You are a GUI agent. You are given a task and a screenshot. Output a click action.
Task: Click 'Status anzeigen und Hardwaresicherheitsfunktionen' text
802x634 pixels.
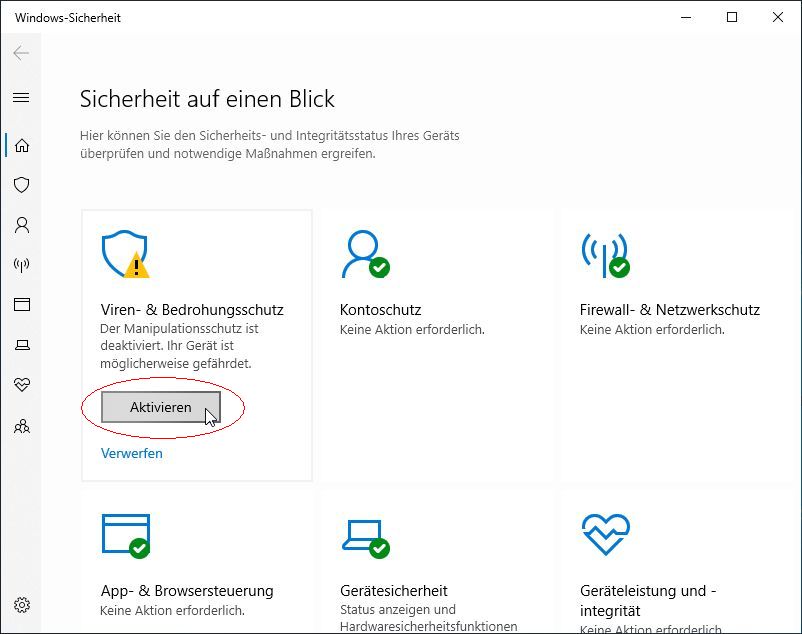[429, 618]
